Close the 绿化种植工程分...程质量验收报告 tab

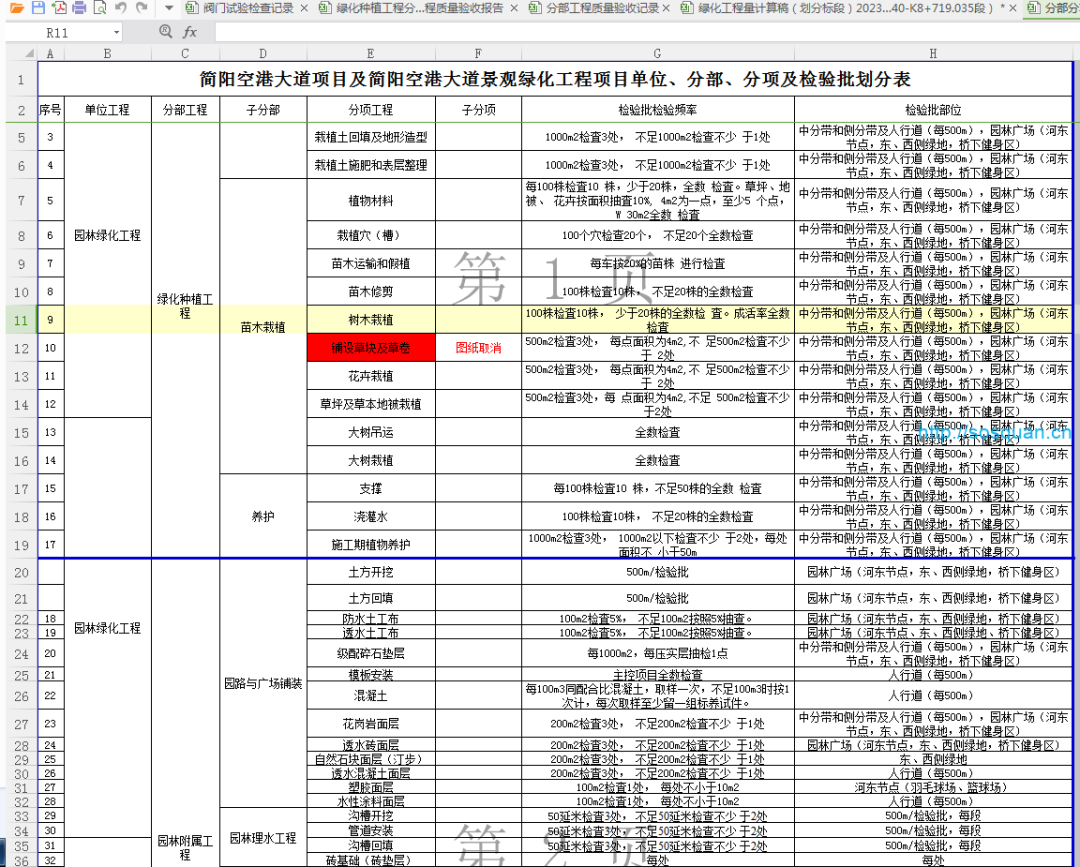515,8
